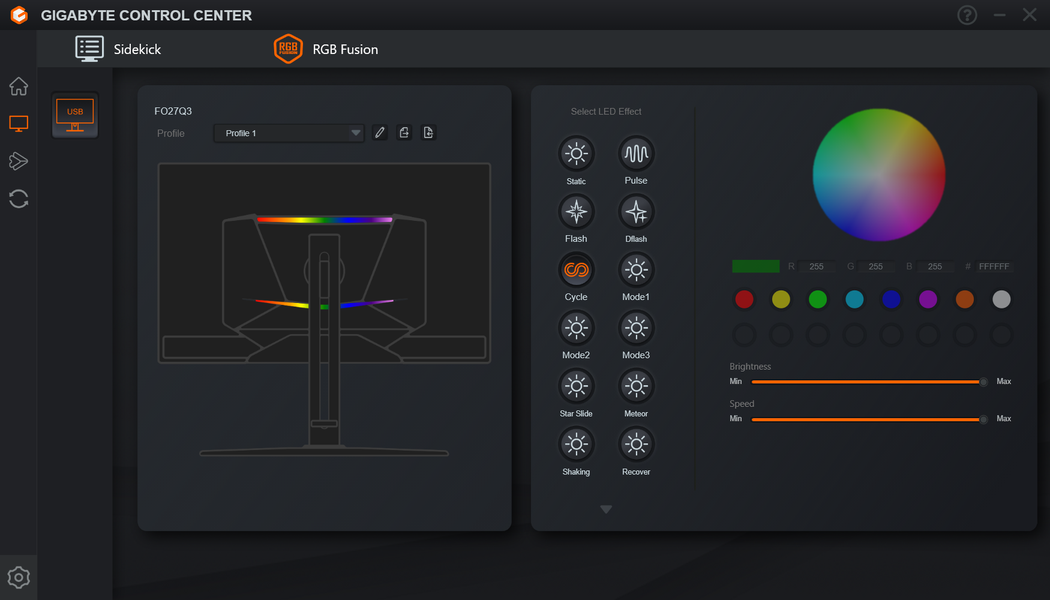Screen dimensions: 1050x600
Task: Open the RGB Fusion tab
Action: tap(326, 49)
